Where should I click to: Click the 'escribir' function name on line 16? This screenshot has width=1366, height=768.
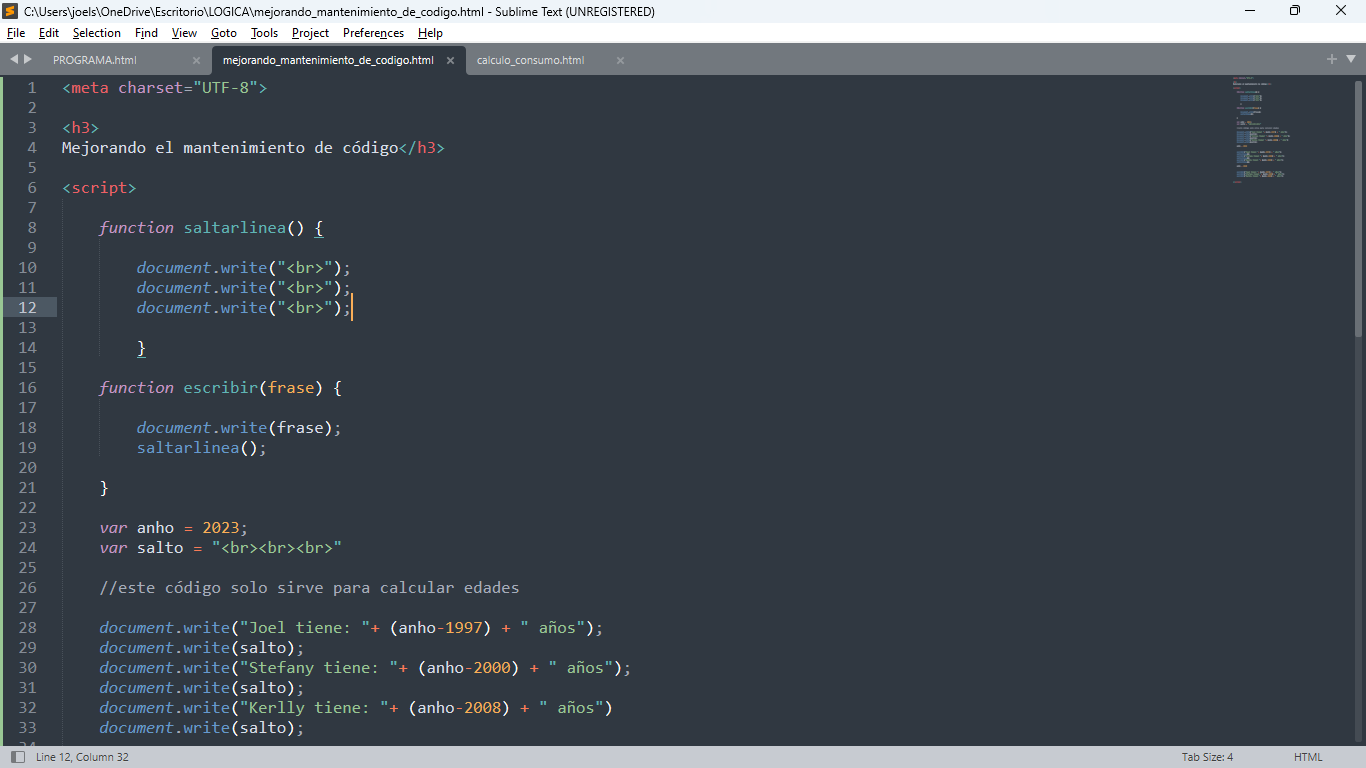click(221, 388)
